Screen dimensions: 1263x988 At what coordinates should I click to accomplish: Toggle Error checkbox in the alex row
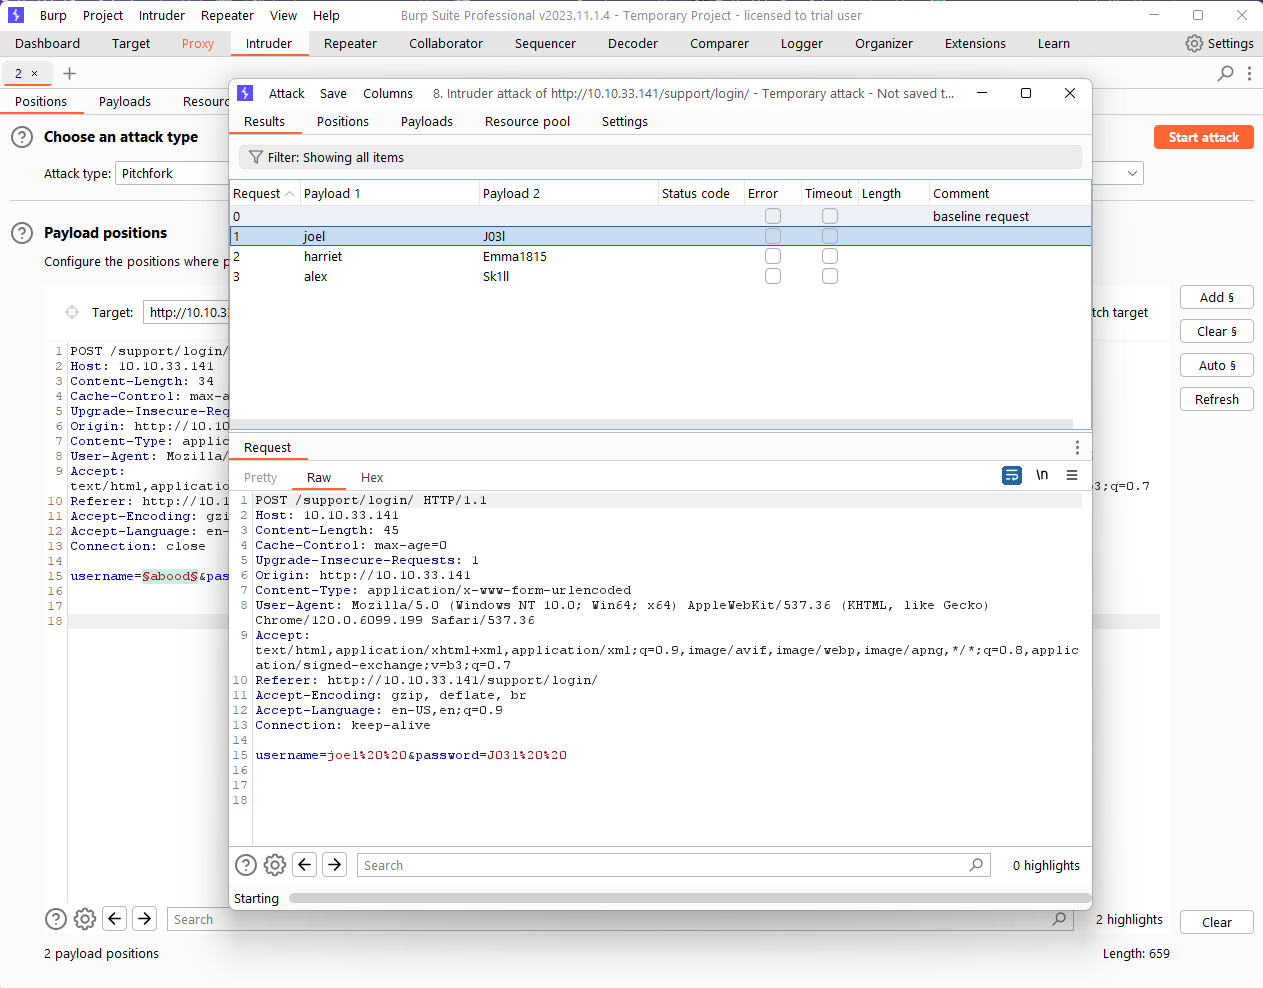[x=773, y=276]
